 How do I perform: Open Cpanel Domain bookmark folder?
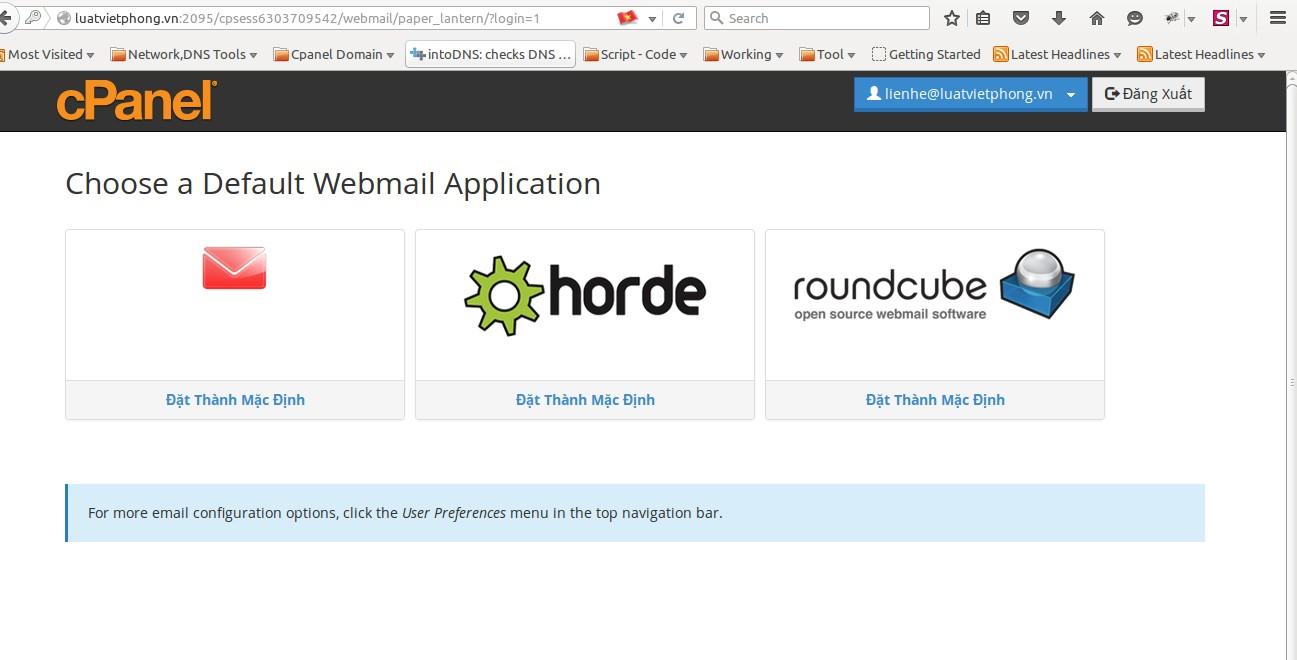coord(334,54)
